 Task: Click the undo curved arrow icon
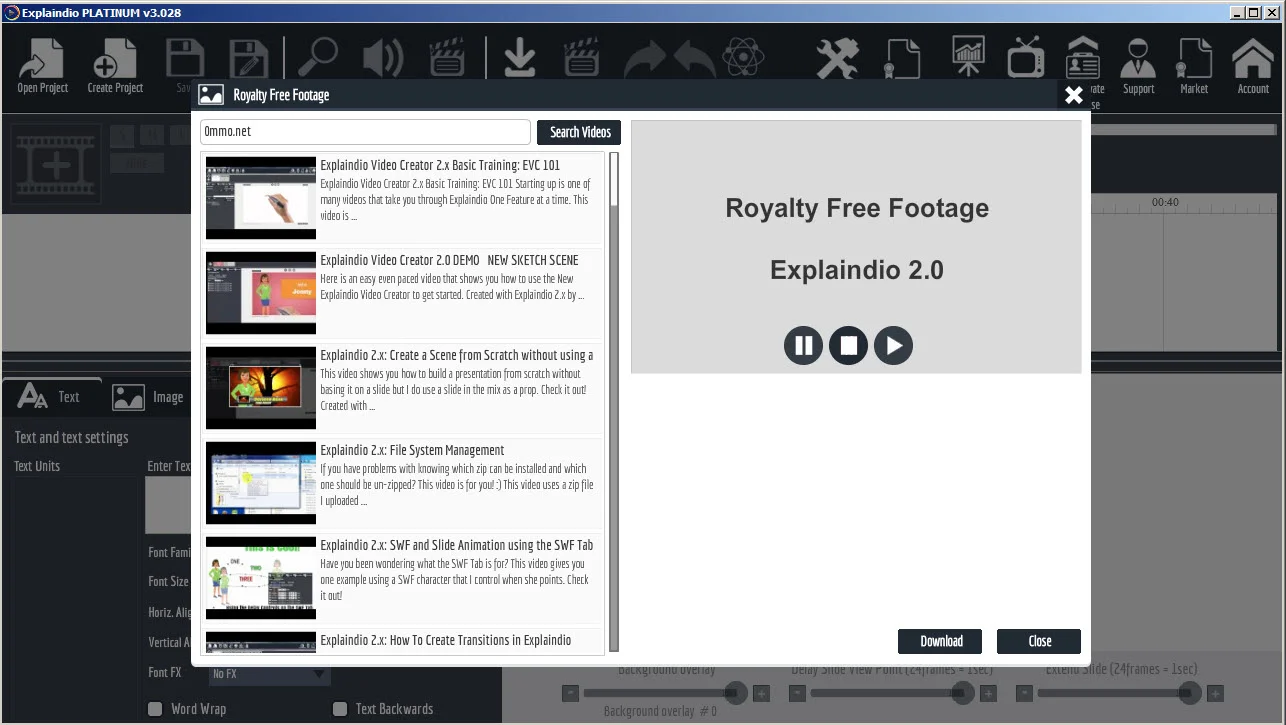point(694,60)
